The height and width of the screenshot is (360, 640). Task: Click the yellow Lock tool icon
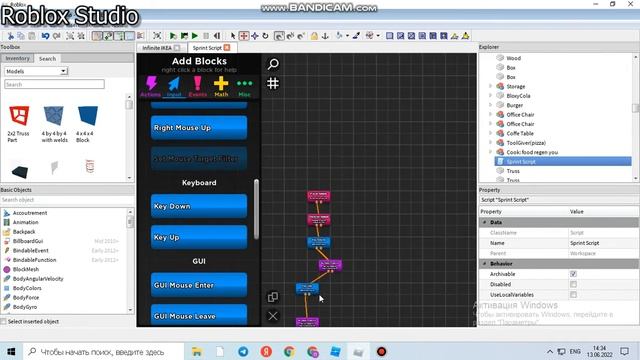tap(314, 36)
